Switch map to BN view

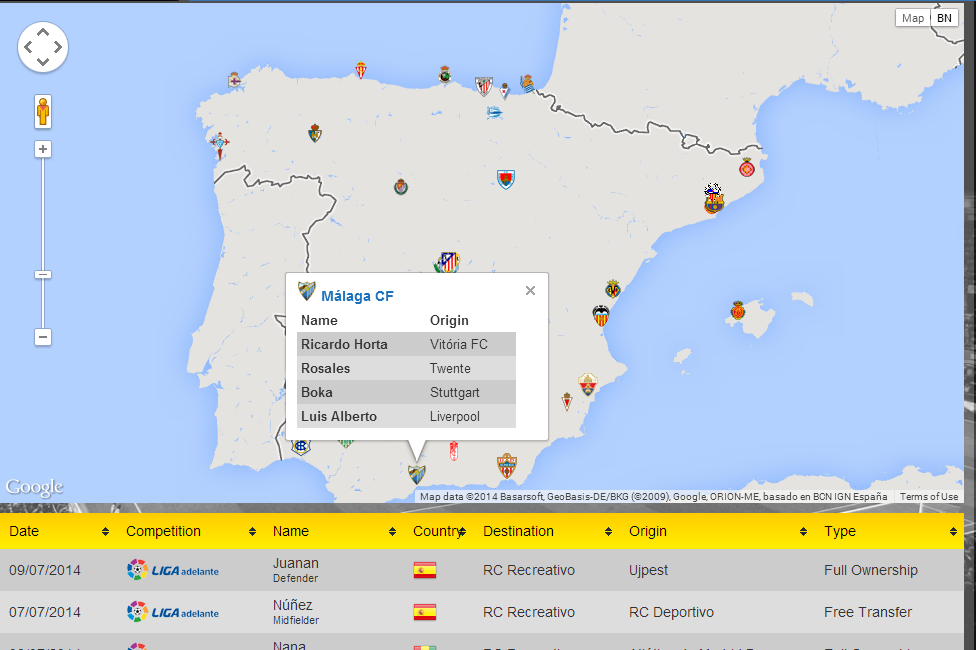pos(944,18)
